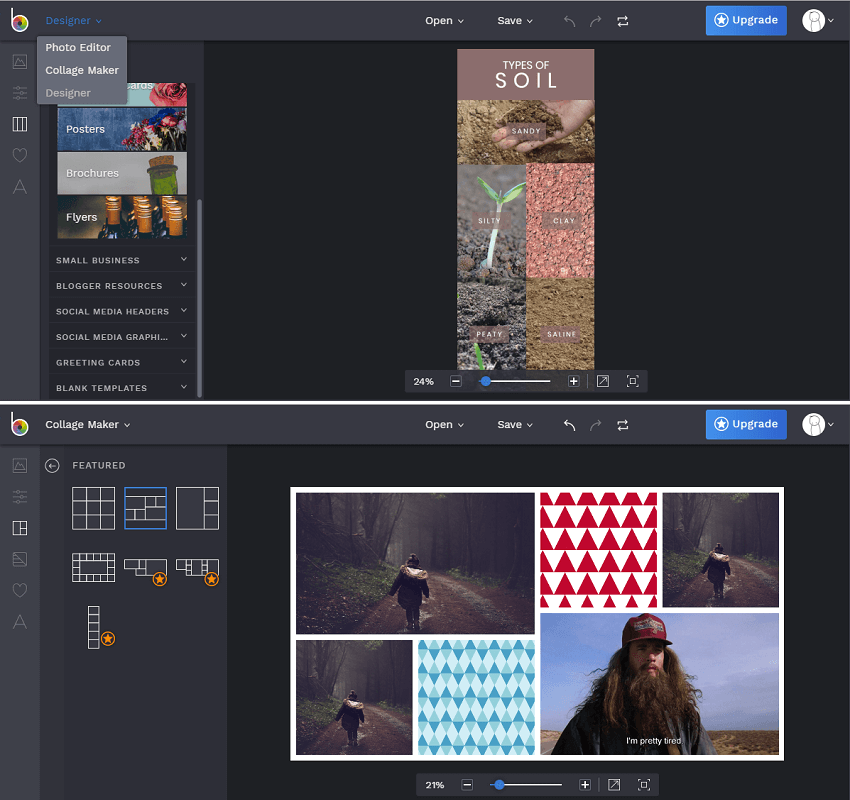This screenshot has height=800, width=850.
Task: Undo the last action in Collage Maker toolbar
Action: point(569,425)
